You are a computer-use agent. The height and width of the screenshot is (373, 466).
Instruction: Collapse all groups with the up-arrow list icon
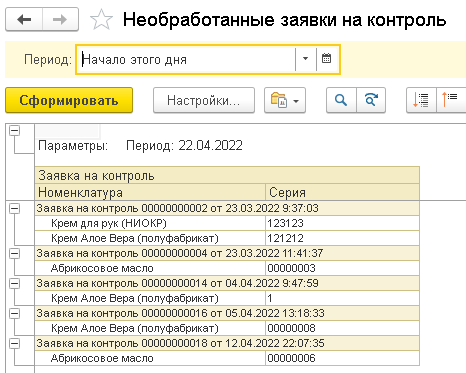(x=450, y=100)
